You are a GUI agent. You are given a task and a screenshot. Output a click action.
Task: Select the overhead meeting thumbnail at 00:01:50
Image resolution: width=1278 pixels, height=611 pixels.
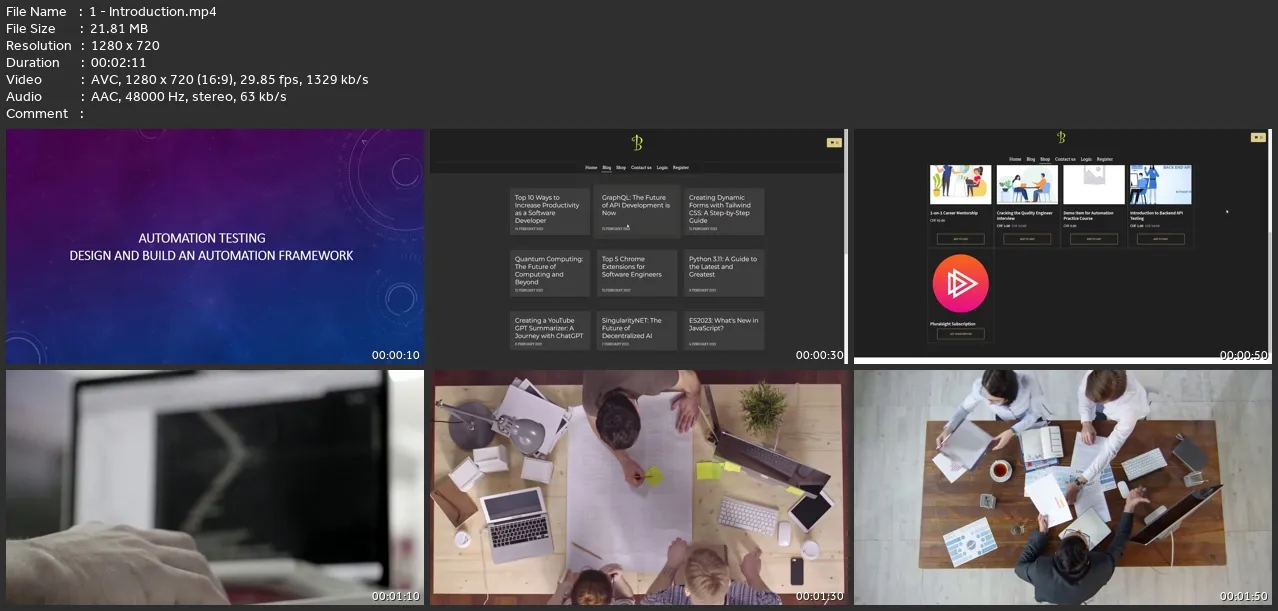[x=1063, y=488]
